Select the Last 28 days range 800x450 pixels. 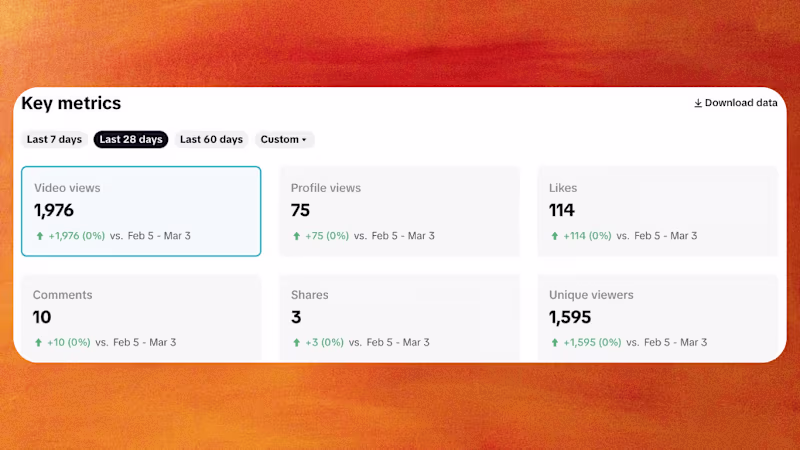tap(131, 140)
